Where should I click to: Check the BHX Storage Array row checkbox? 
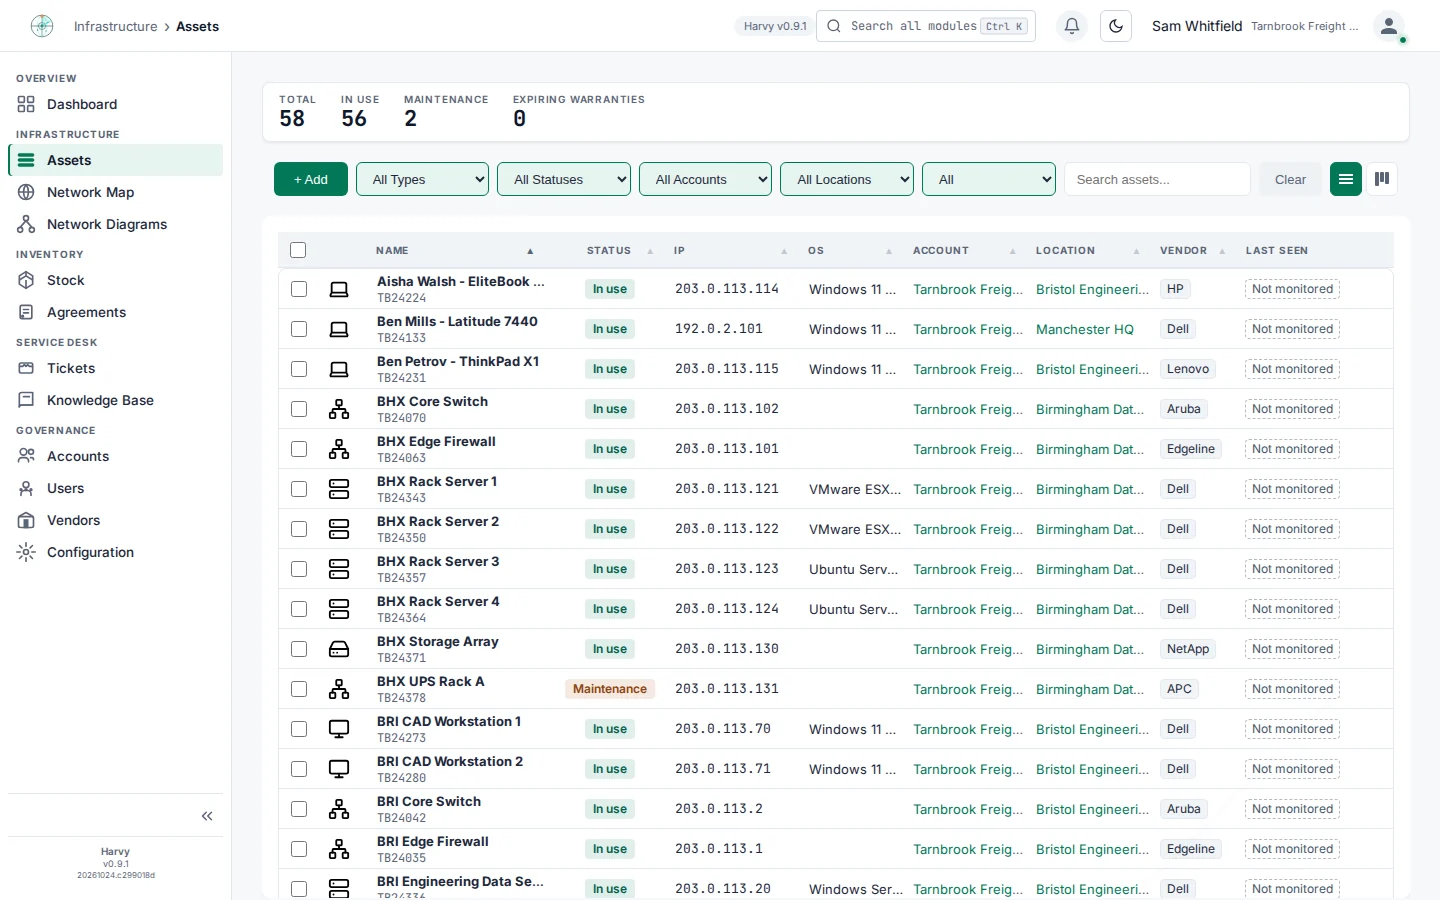click(x=299, y=649)
